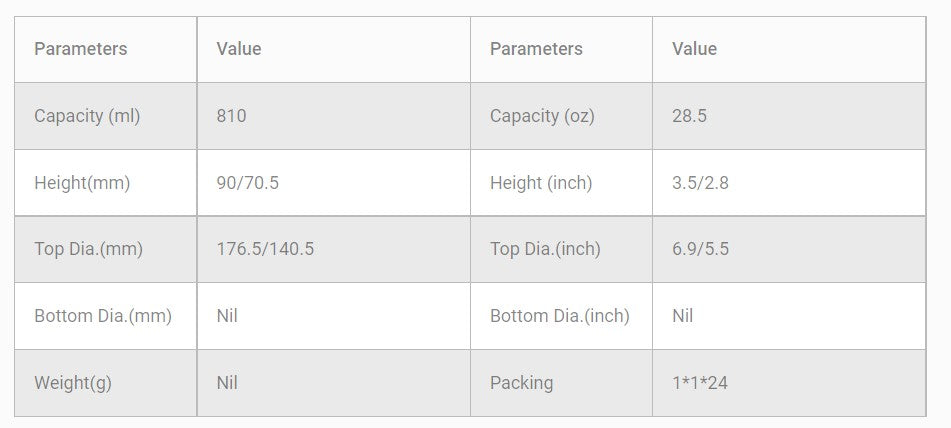
Task: Click the Weight(g) parameter cell
Action: (x=73, y=383)
